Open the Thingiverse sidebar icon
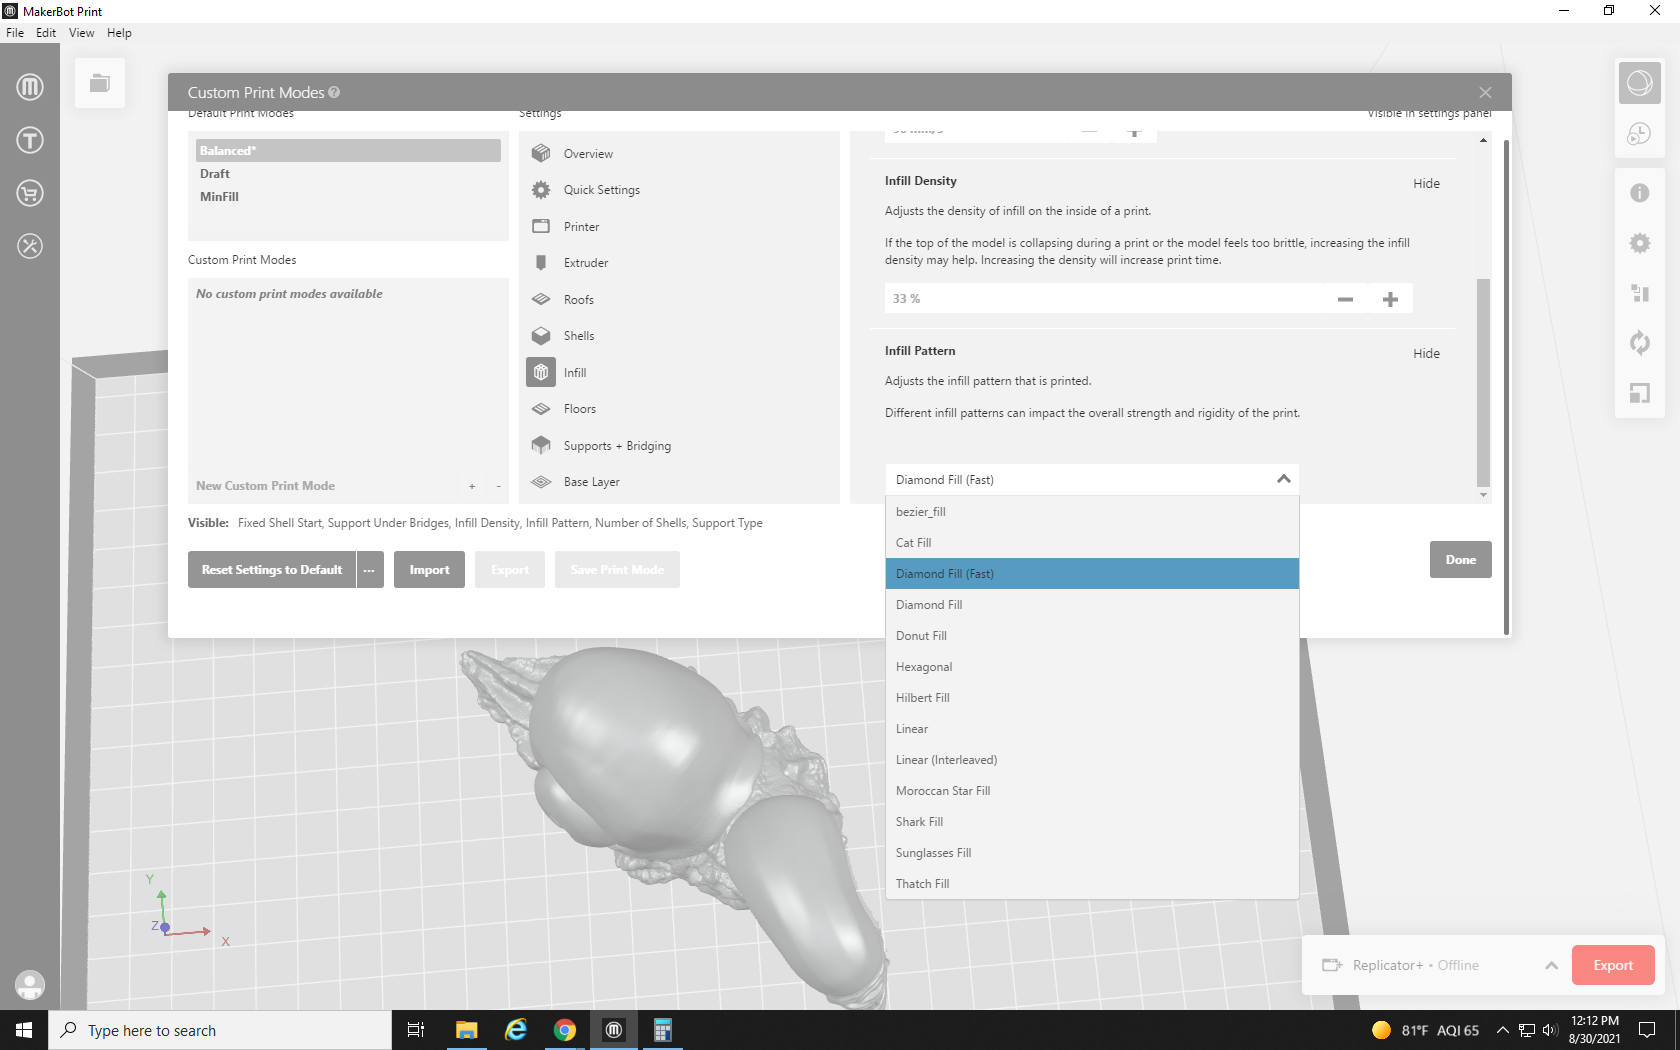This screenshot has height=1050, width=1680. 30,140
